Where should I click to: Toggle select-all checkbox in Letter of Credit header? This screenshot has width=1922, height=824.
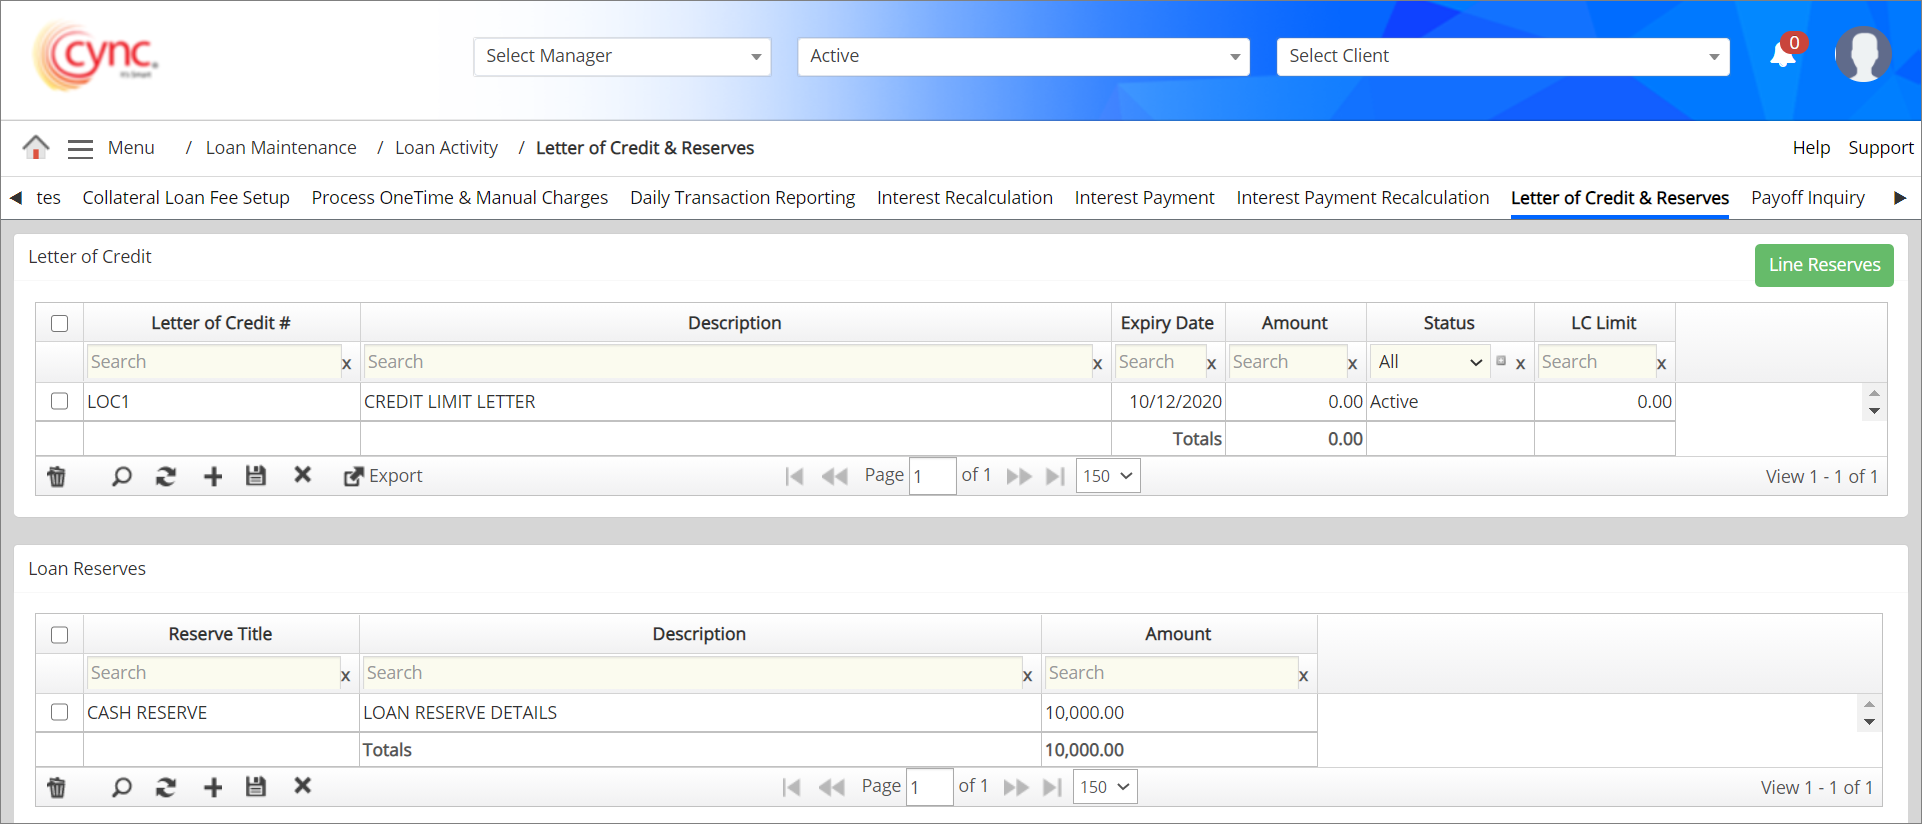pyautogui.click(x=60, y=323)
